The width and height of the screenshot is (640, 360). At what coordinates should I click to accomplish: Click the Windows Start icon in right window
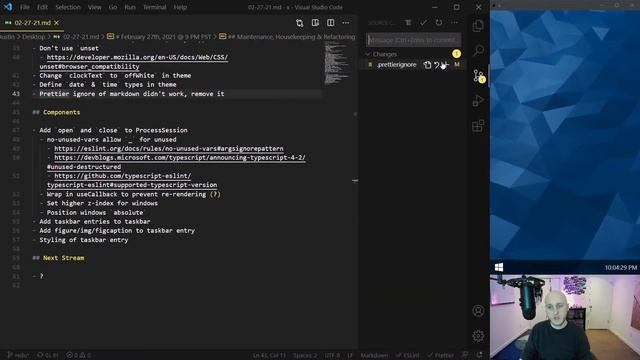pos(499,267)
